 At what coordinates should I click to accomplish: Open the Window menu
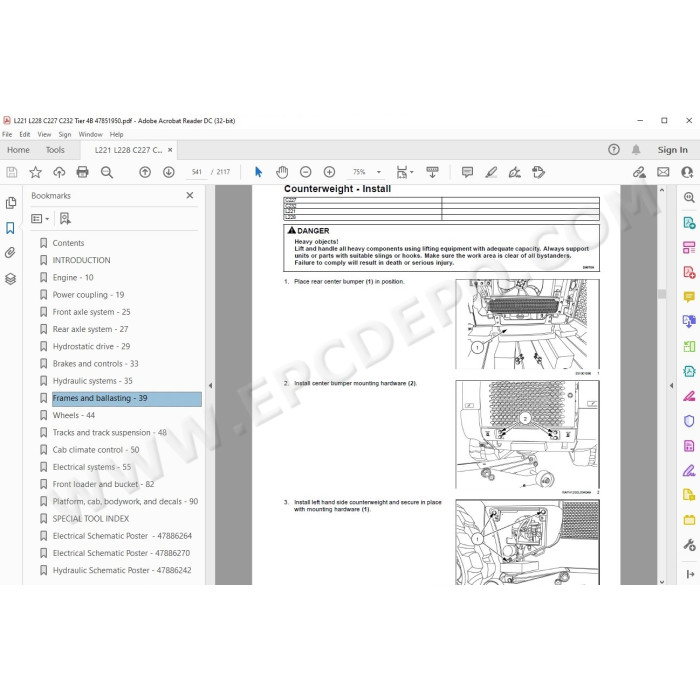point(90,134)
